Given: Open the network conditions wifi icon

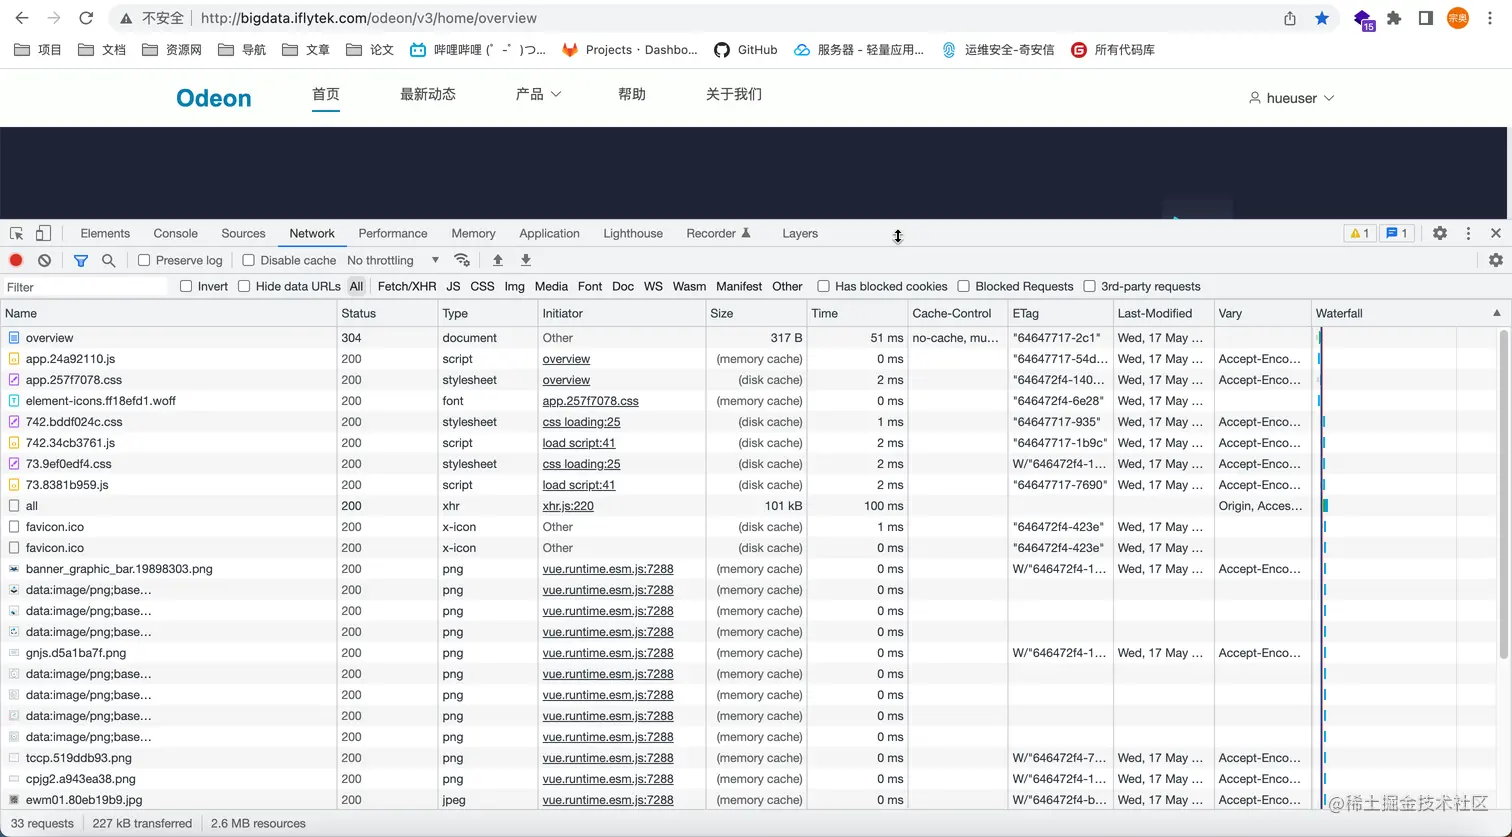Looking at the screenshot, I should pos(461,260).
